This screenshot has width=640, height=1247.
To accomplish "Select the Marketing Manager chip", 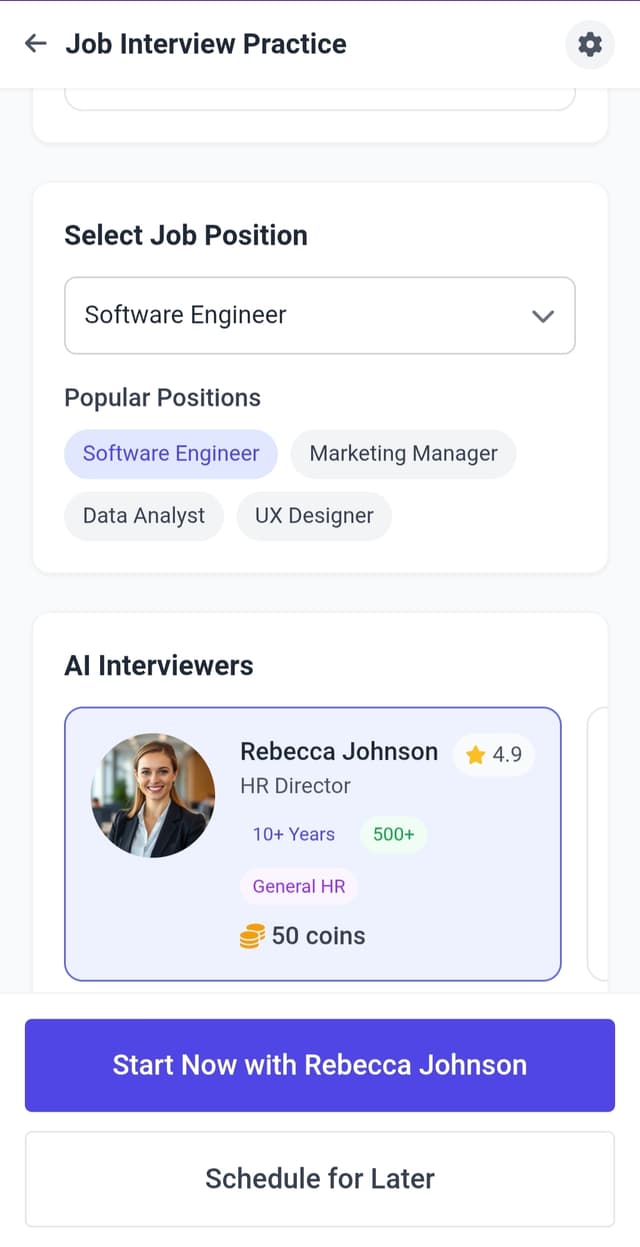I will pos(403,454).
